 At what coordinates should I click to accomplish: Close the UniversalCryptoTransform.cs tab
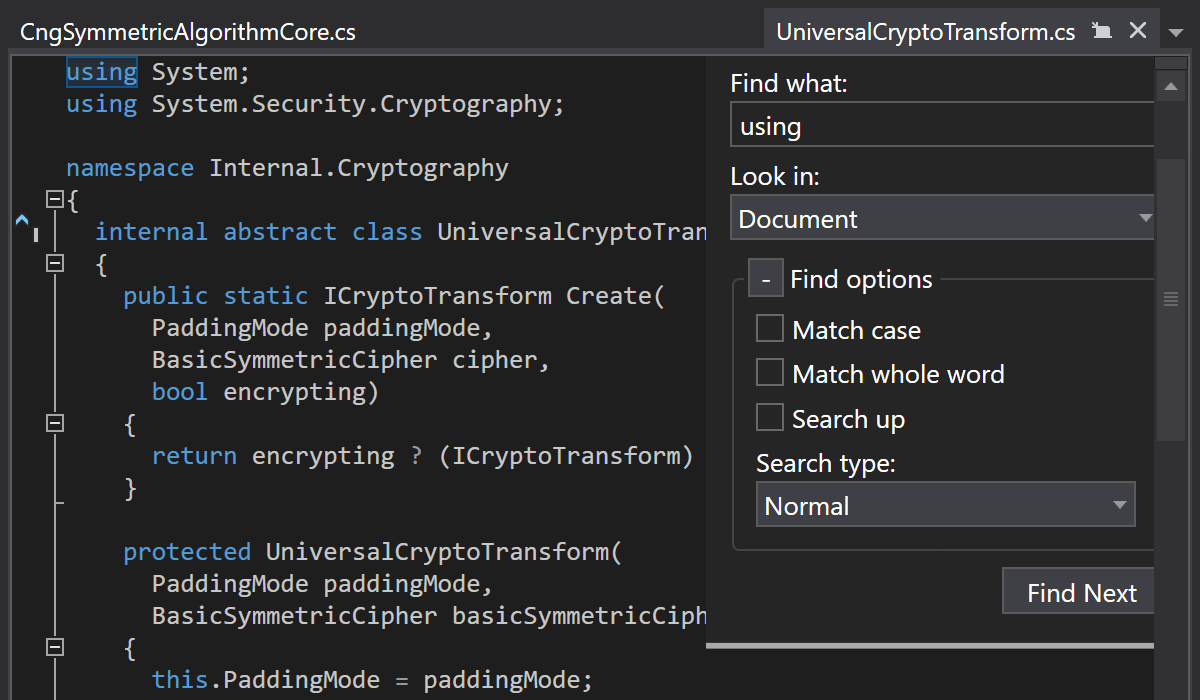(1138, 31)
